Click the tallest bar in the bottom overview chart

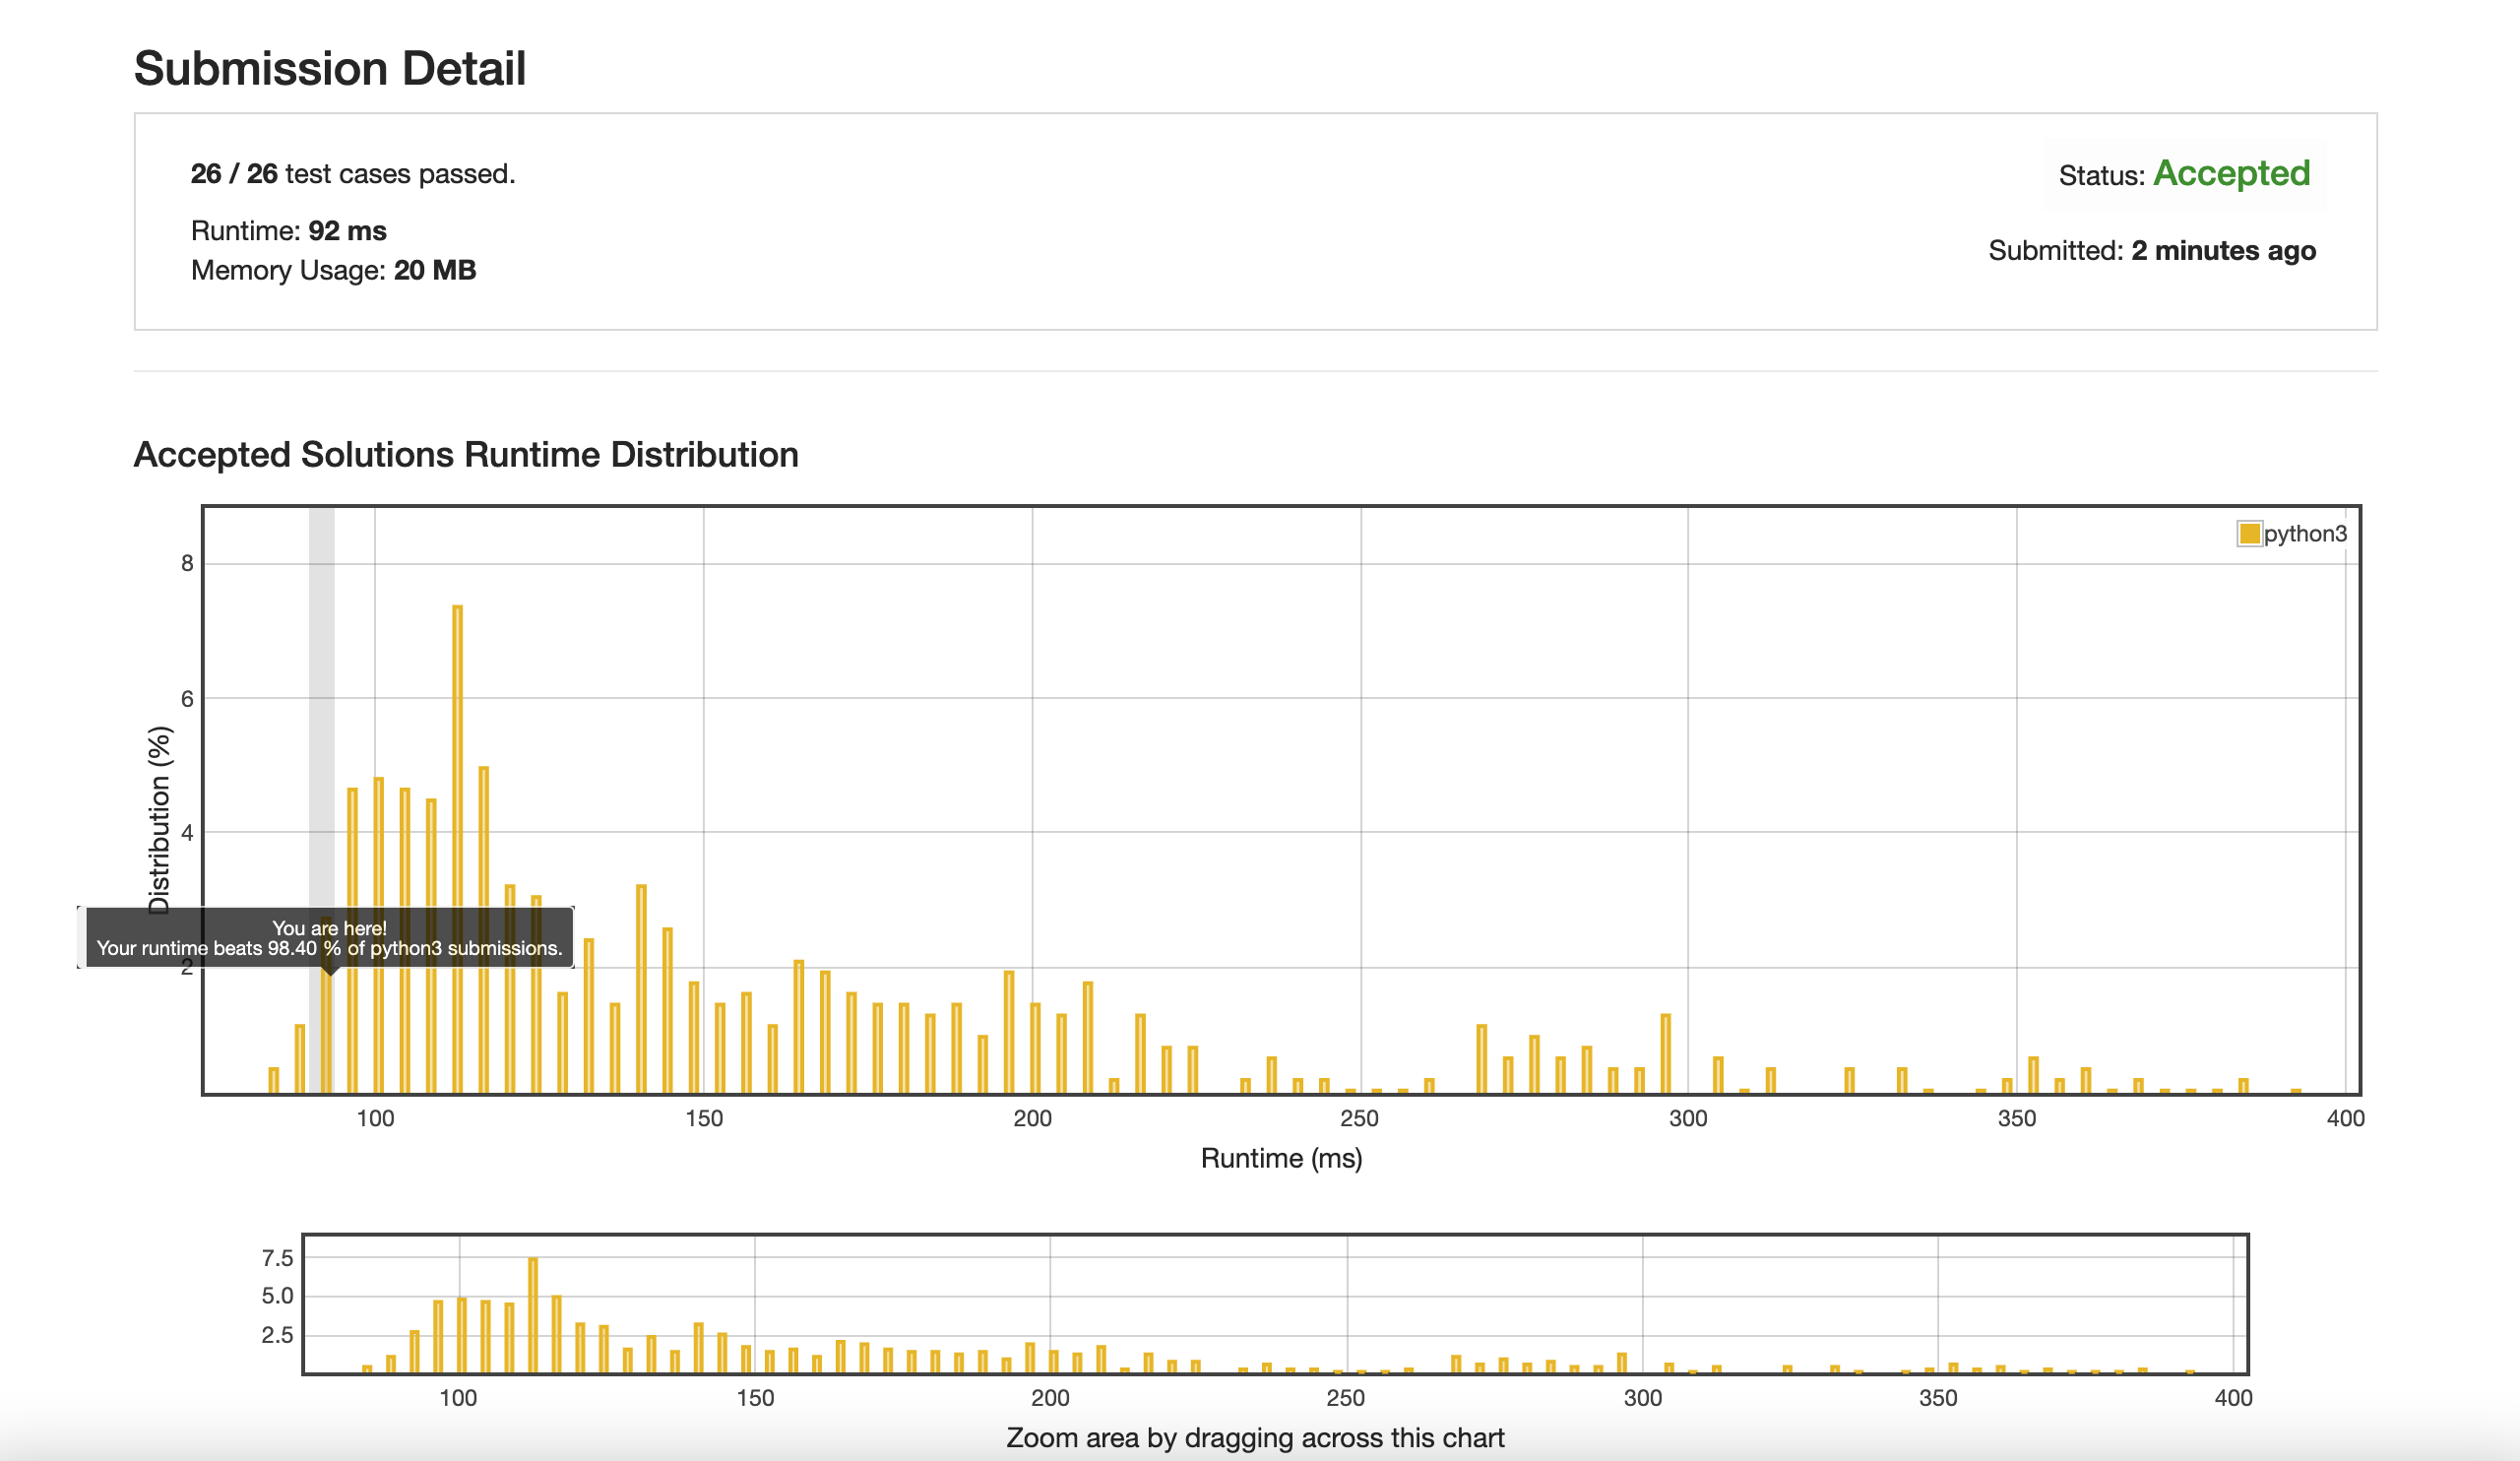click(533, 1315)
